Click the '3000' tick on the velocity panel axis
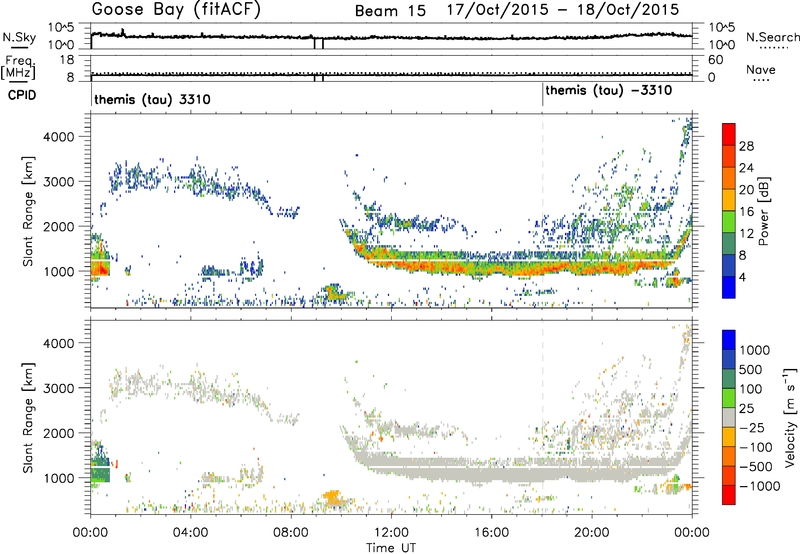Image resolution: width=800 pixels, height=554 pixels. pos(58,388)
